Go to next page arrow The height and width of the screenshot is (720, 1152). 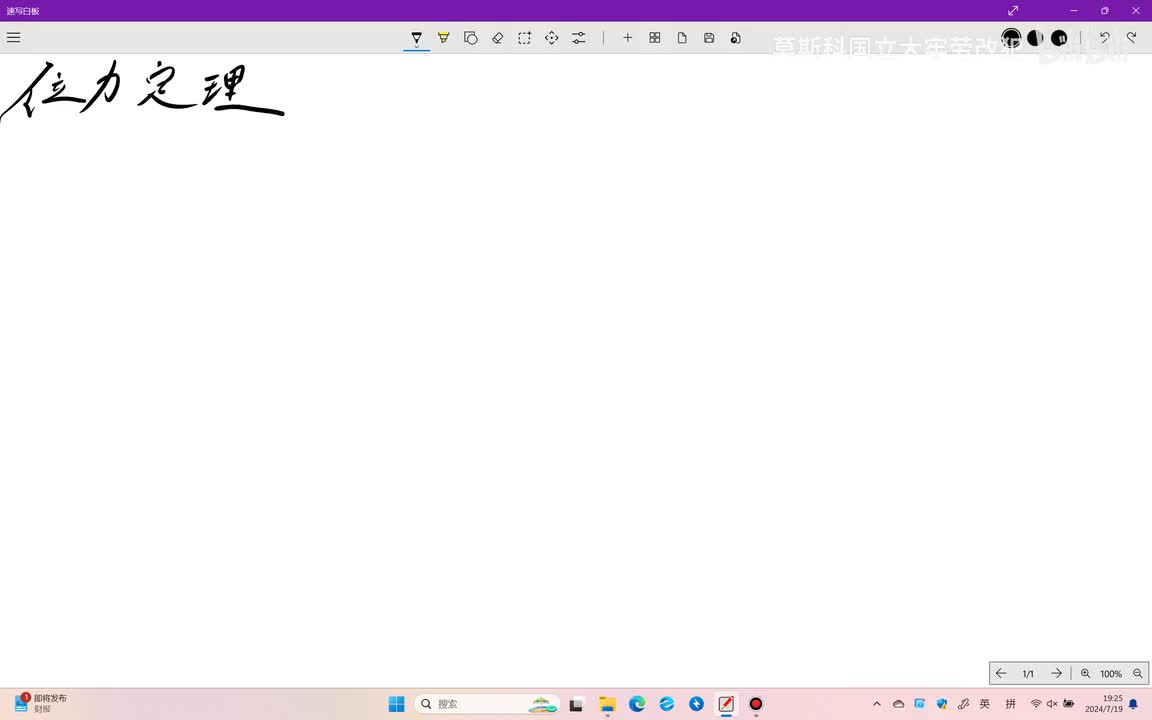click(1056, 673)
